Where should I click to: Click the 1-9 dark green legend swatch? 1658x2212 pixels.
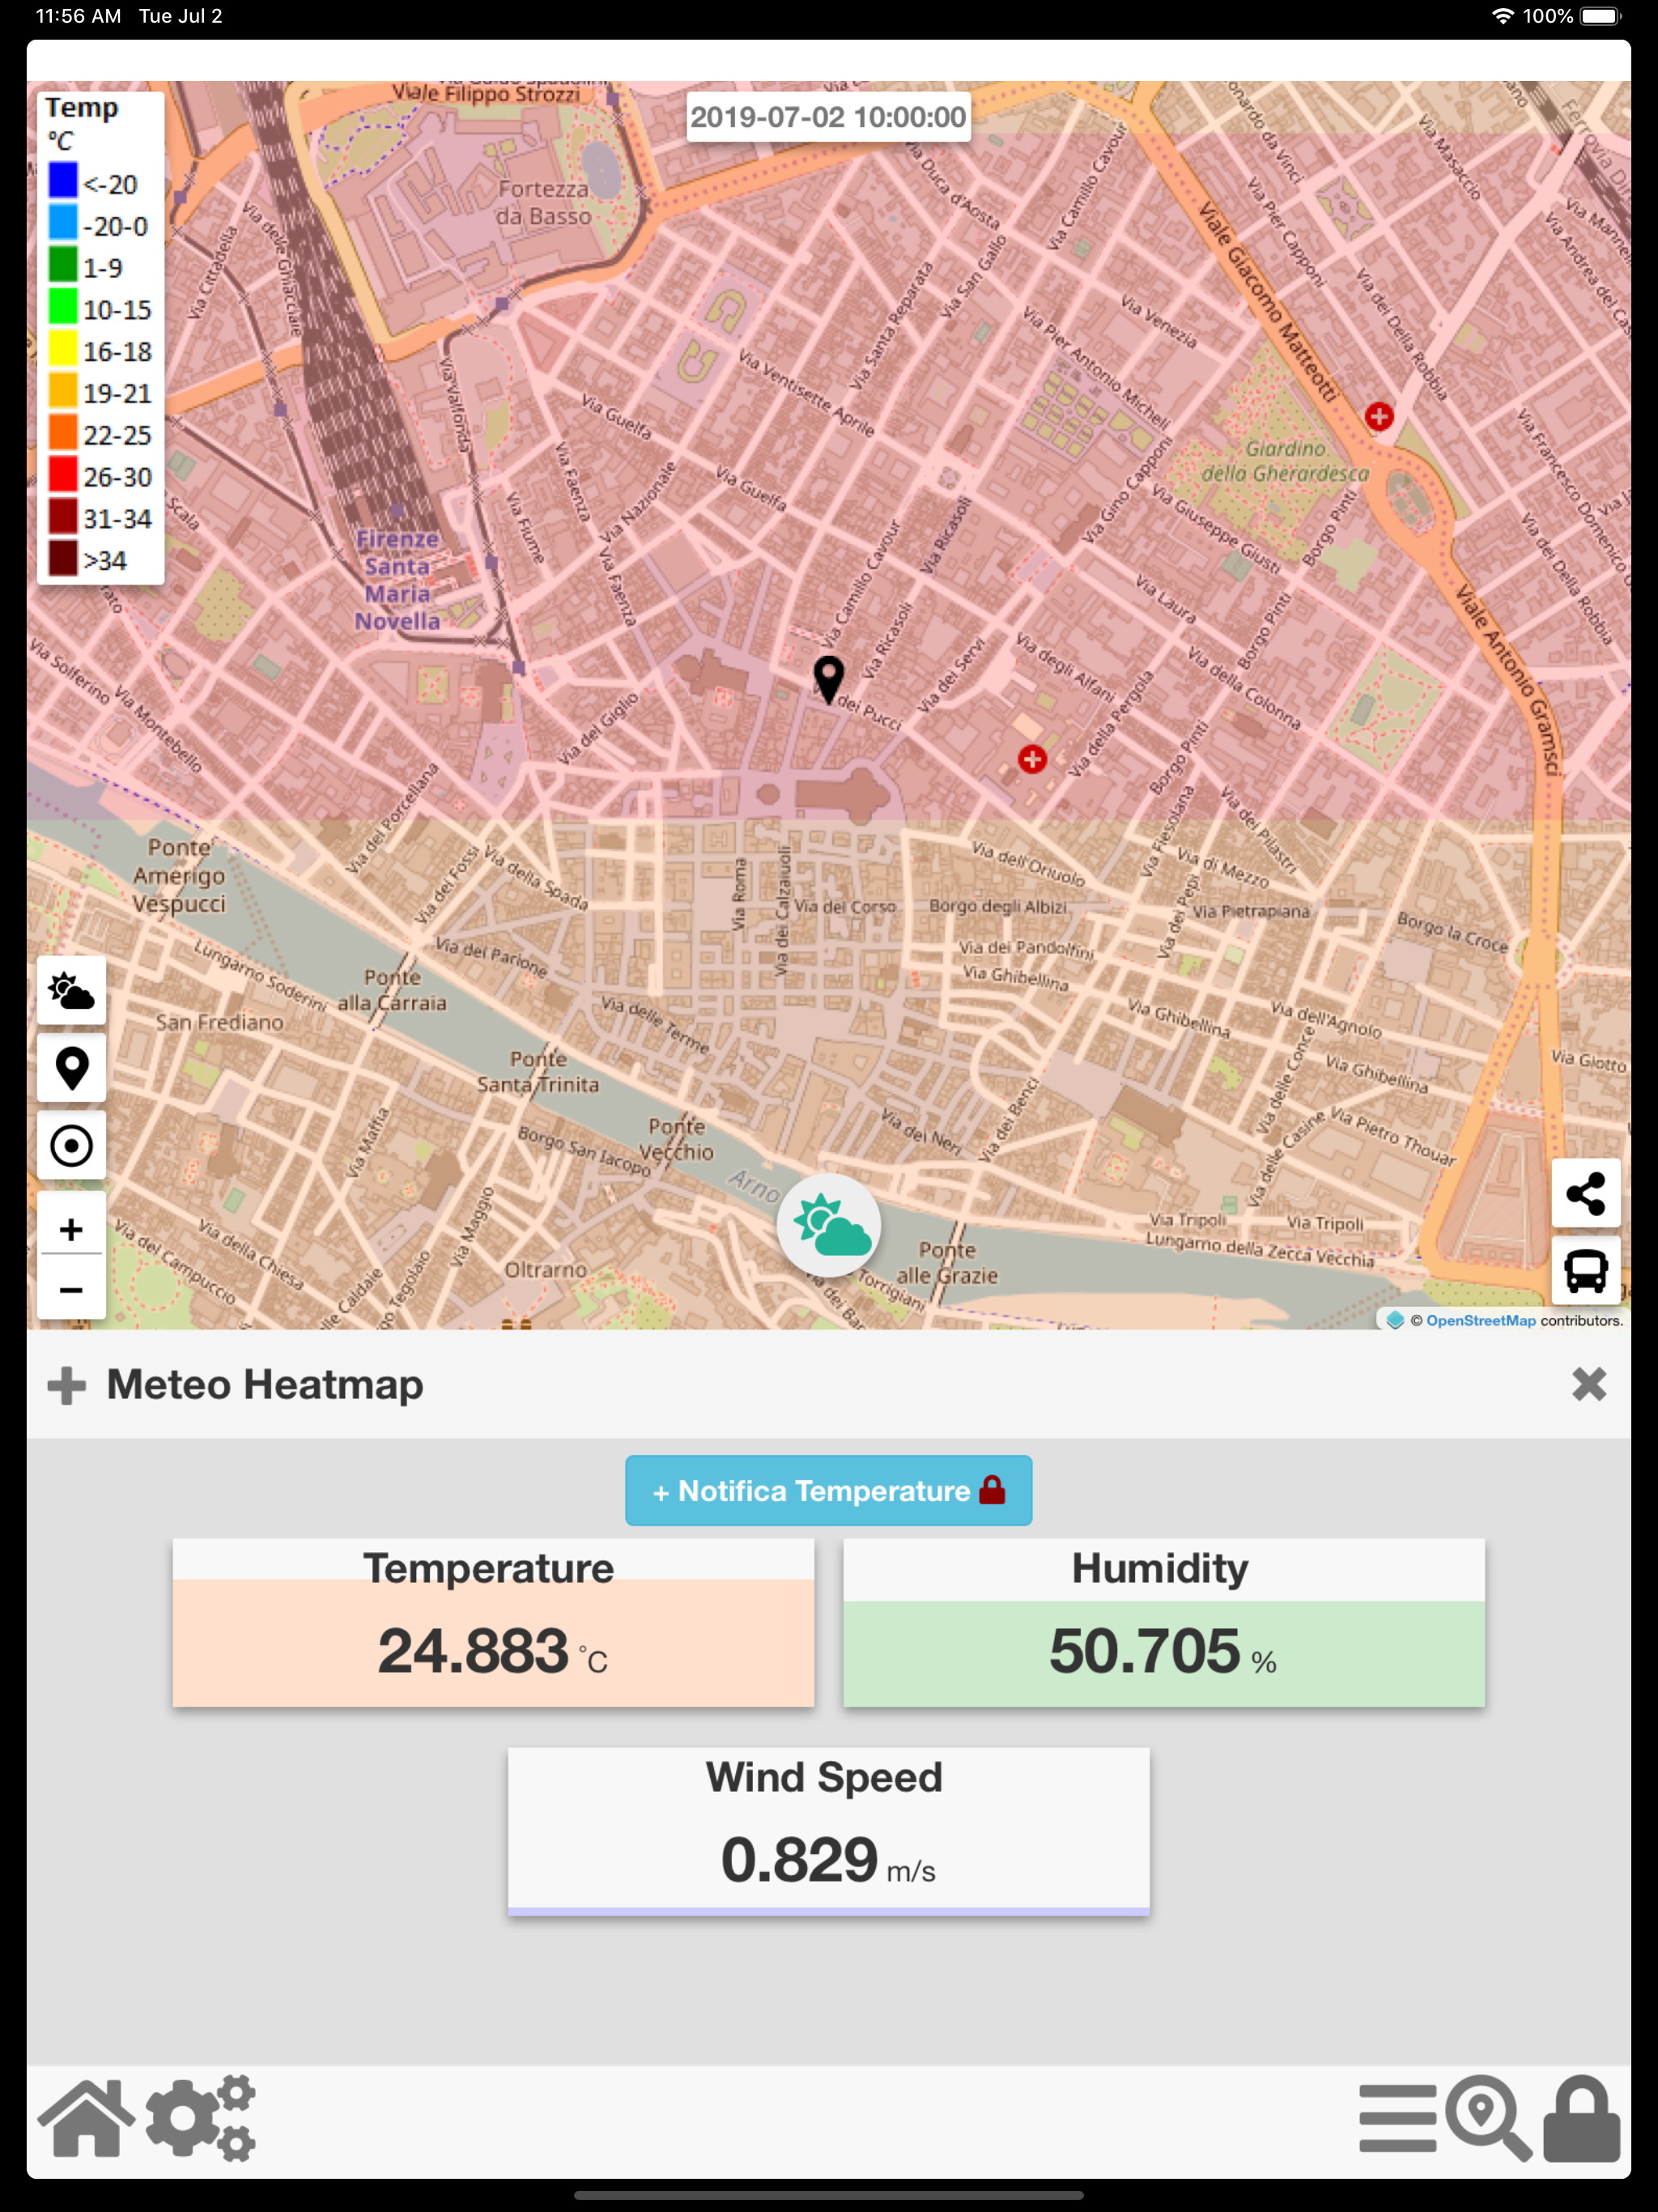62,266
